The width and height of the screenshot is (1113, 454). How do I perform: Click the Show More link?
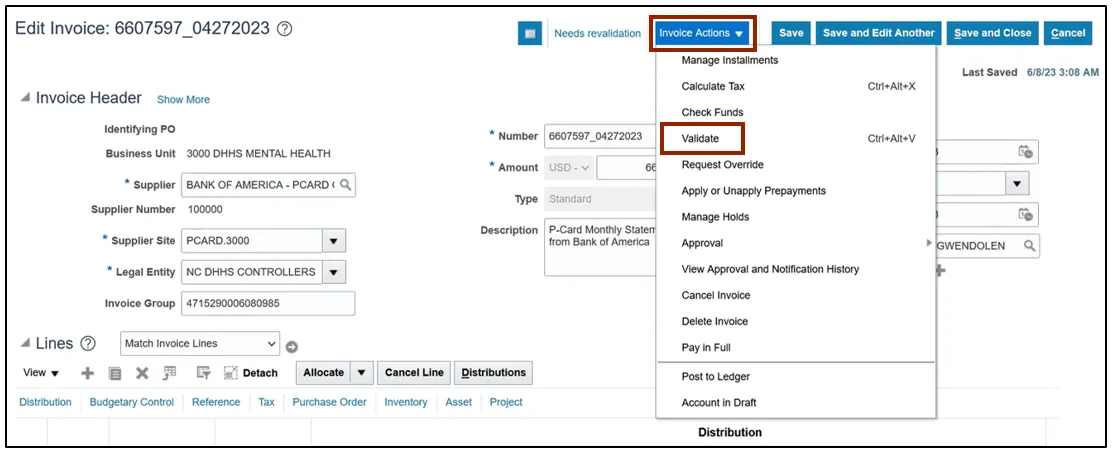183,100
